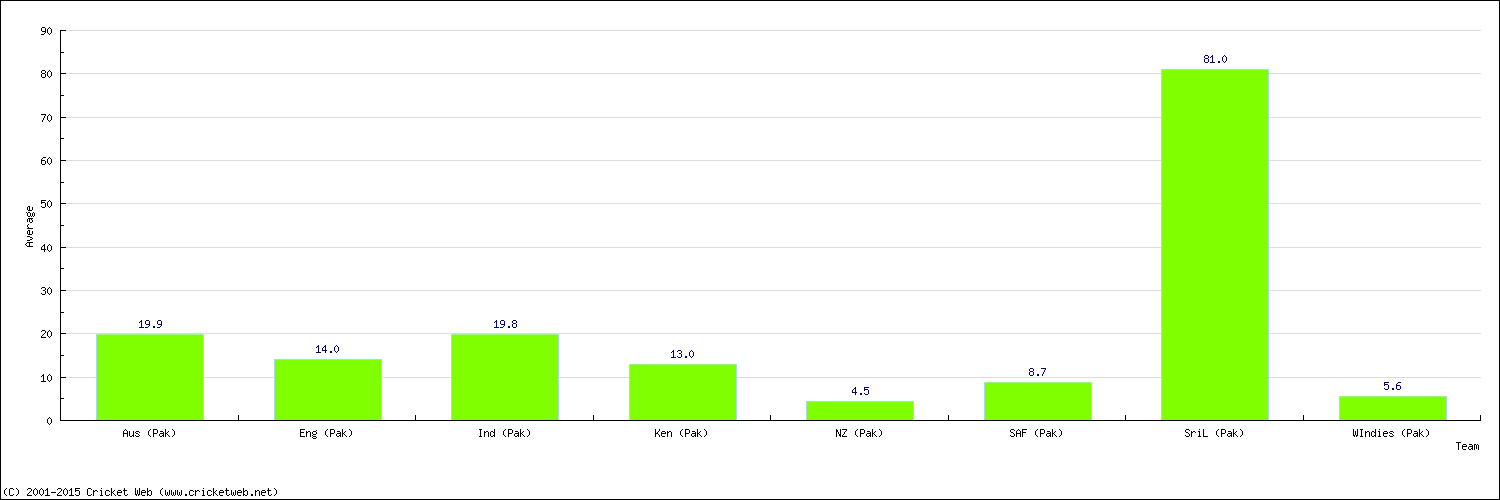
Task: Click the WIndies (Pak) green bar
Action: tap(1393, 408)
